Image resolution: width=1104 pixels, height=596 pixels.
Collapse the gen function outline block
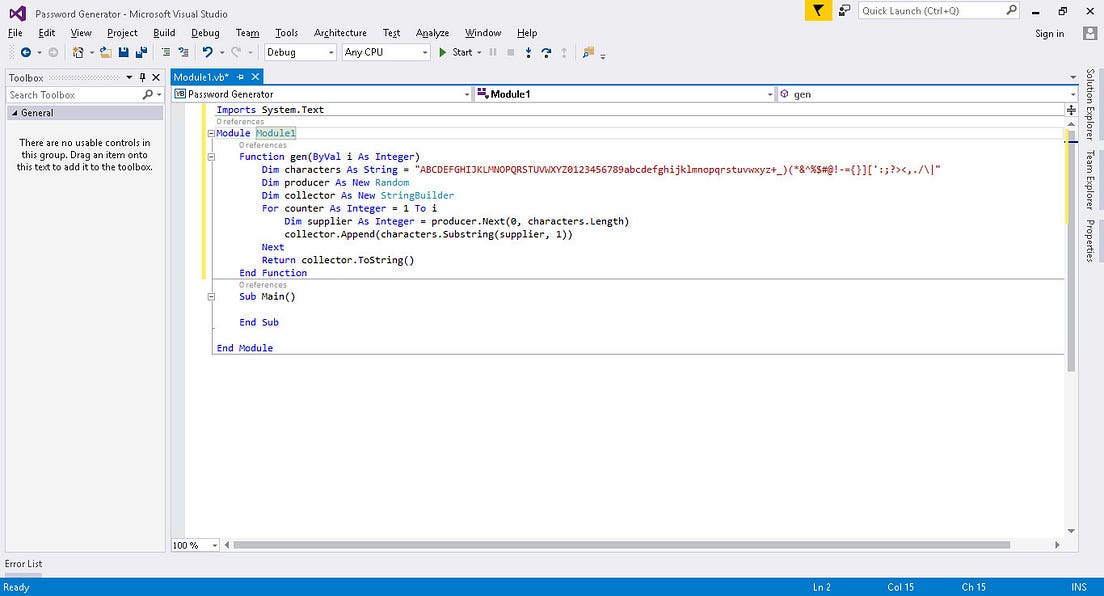[211, 157]
